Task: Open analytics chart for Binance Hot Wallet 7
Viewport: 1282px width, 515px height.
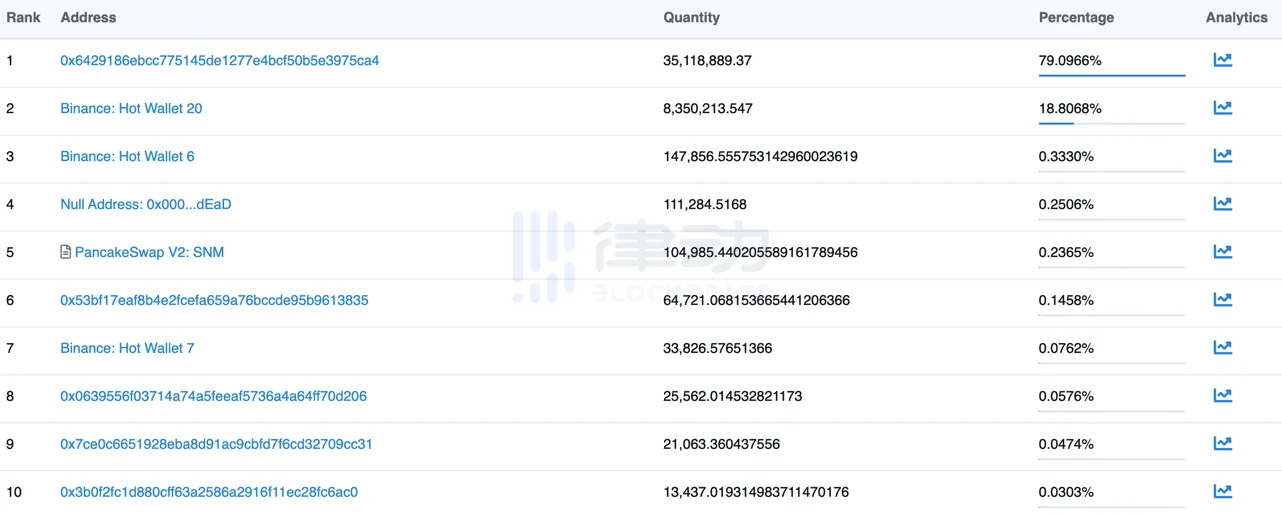Action: pyautogui.click(x=1222, y=348)
